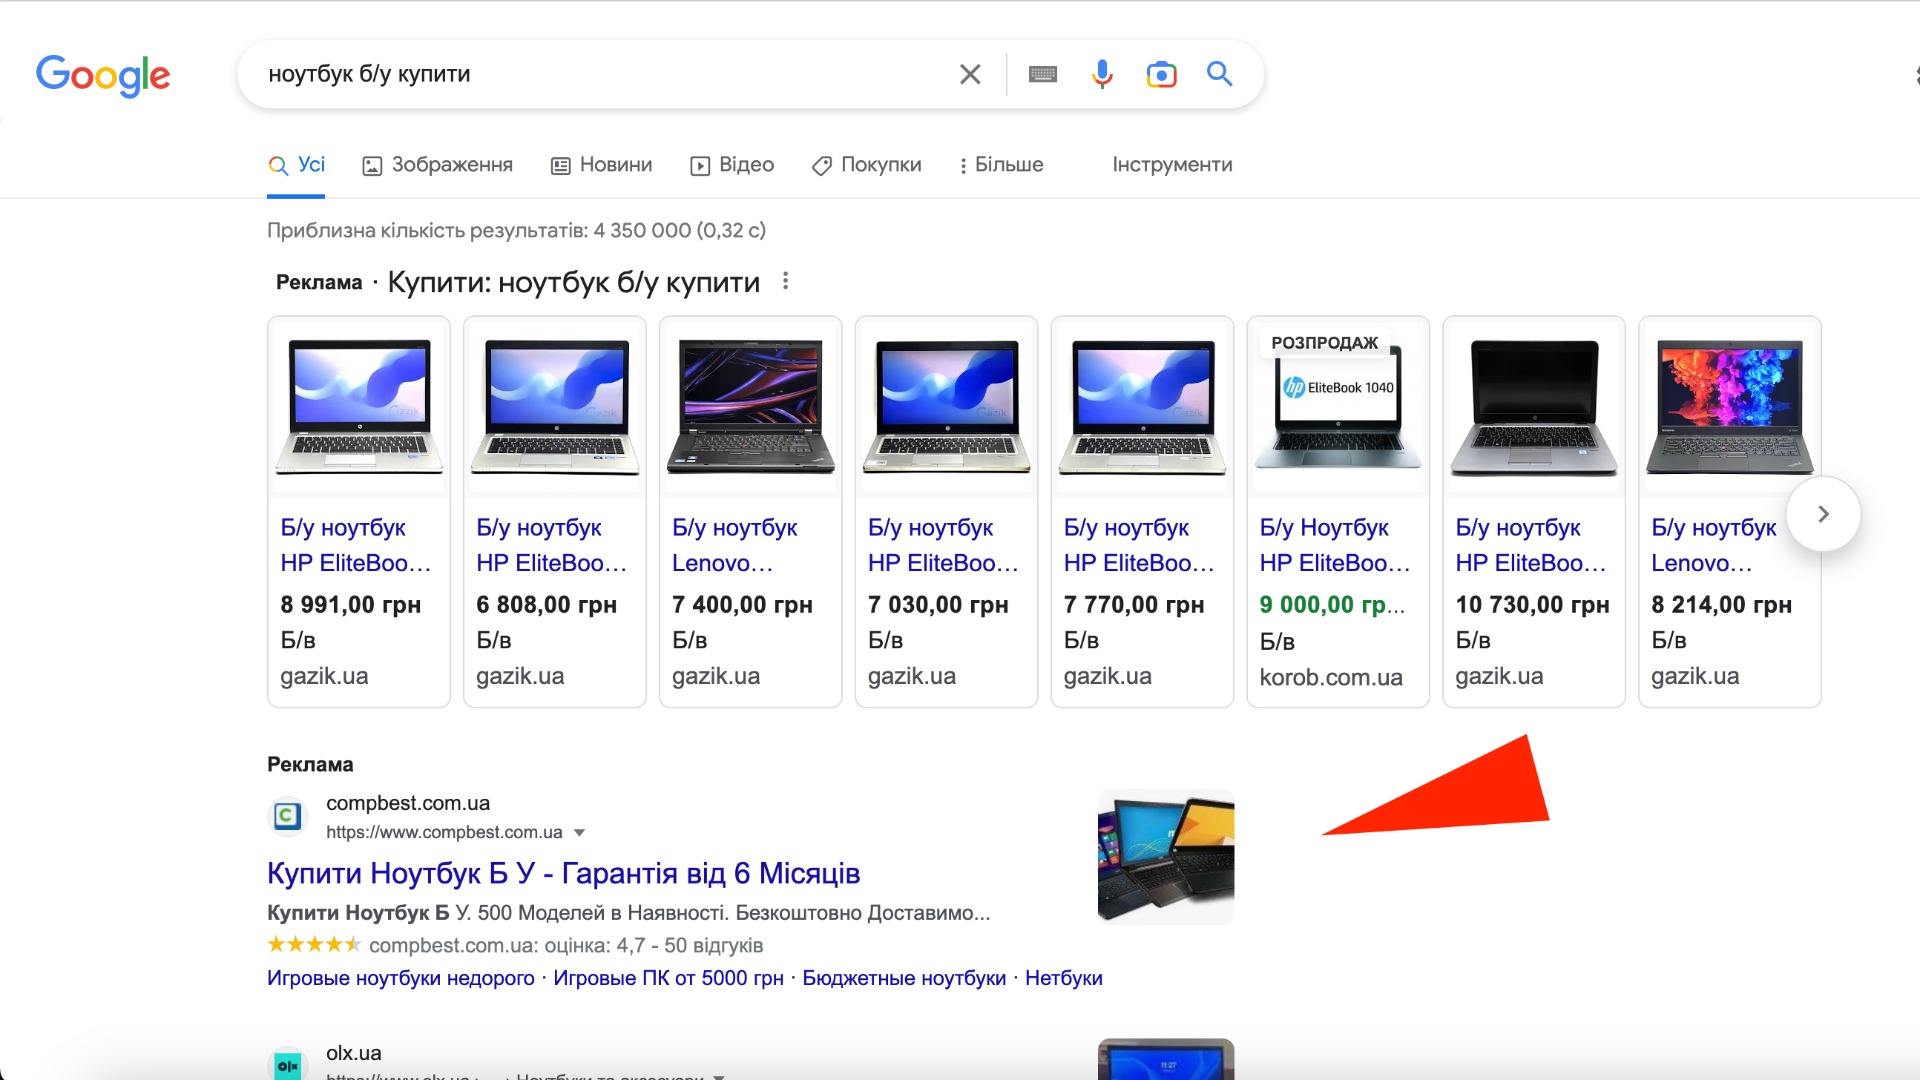Expand the dropdown arrow next to https://www.compbest.com.ua
Screen dimensions: 1920x1080
click(579, 833)
